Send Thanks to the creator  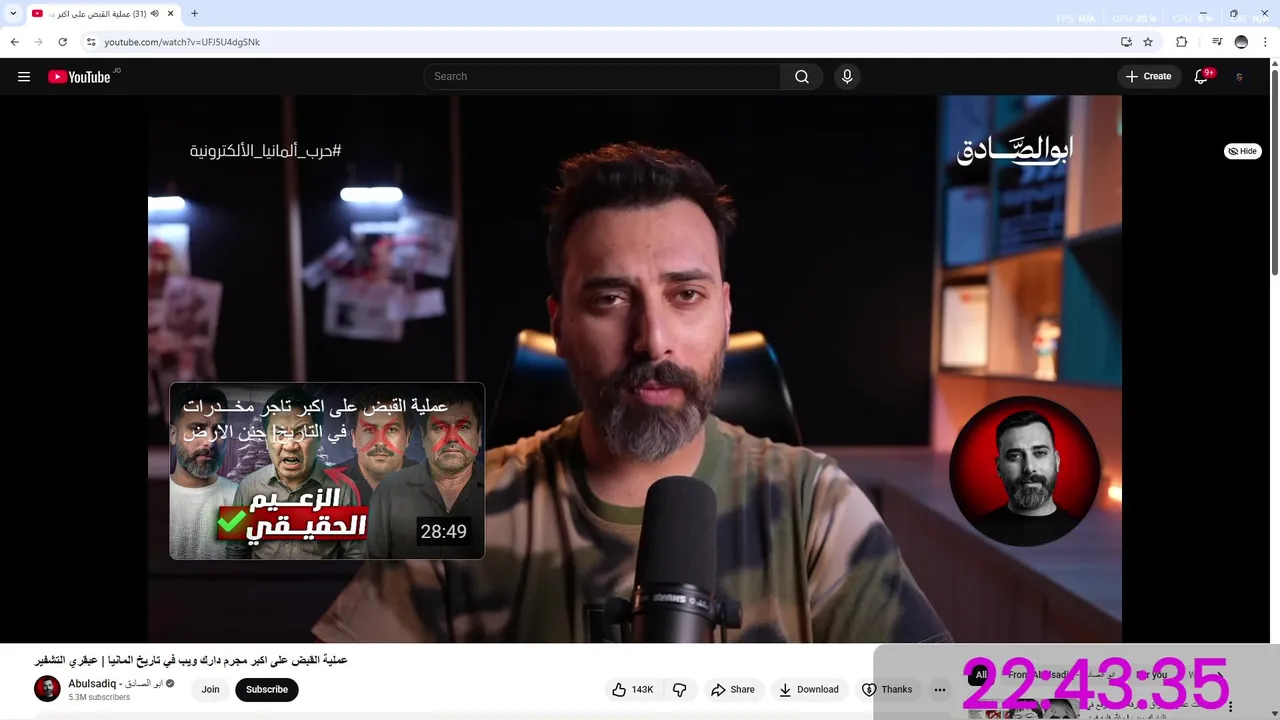887,690
